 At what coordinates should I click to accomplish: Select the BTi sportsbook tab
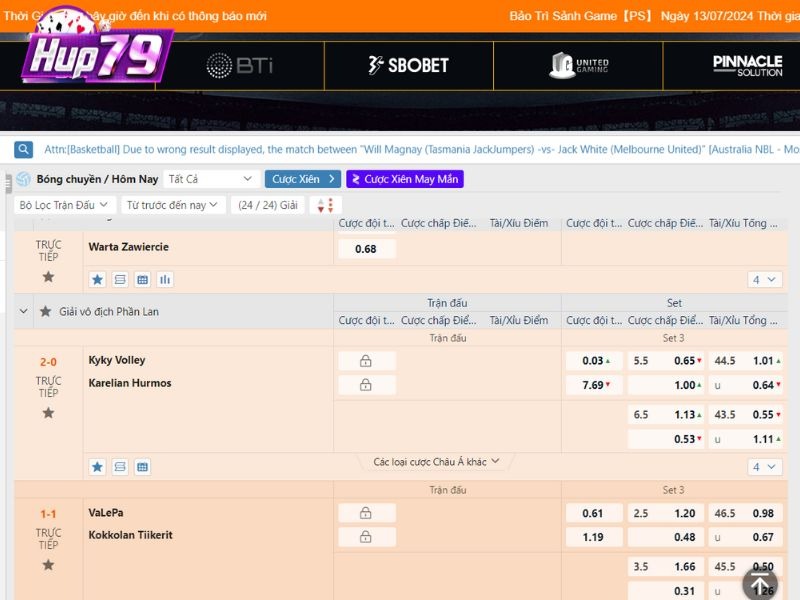[239, 65]
